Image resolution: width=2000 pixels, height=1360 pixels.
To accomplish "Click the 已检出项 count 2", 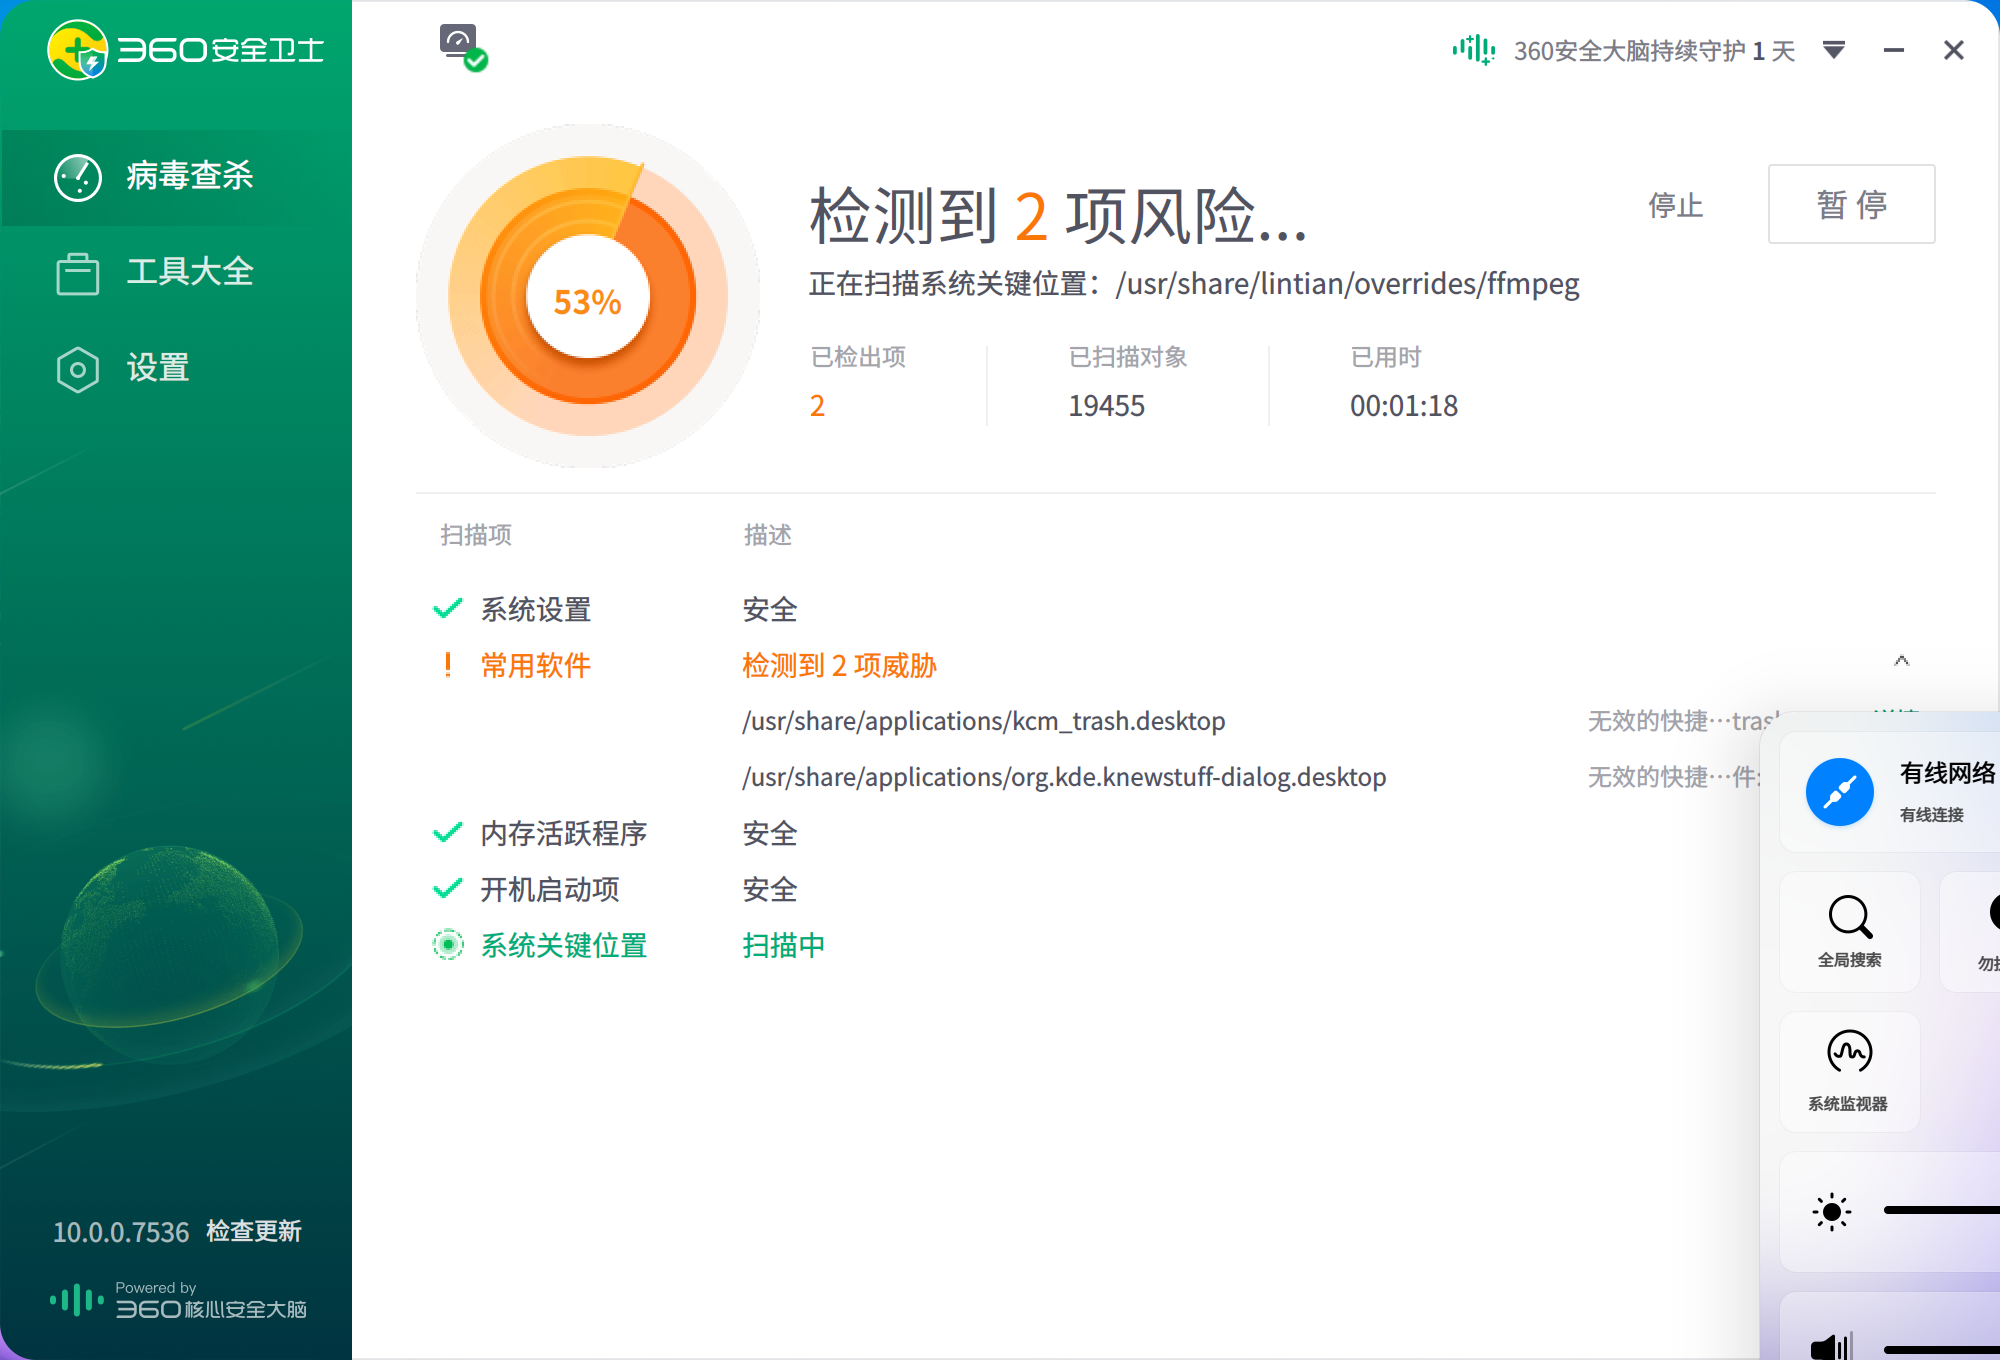I will click(x=817, y=405).
